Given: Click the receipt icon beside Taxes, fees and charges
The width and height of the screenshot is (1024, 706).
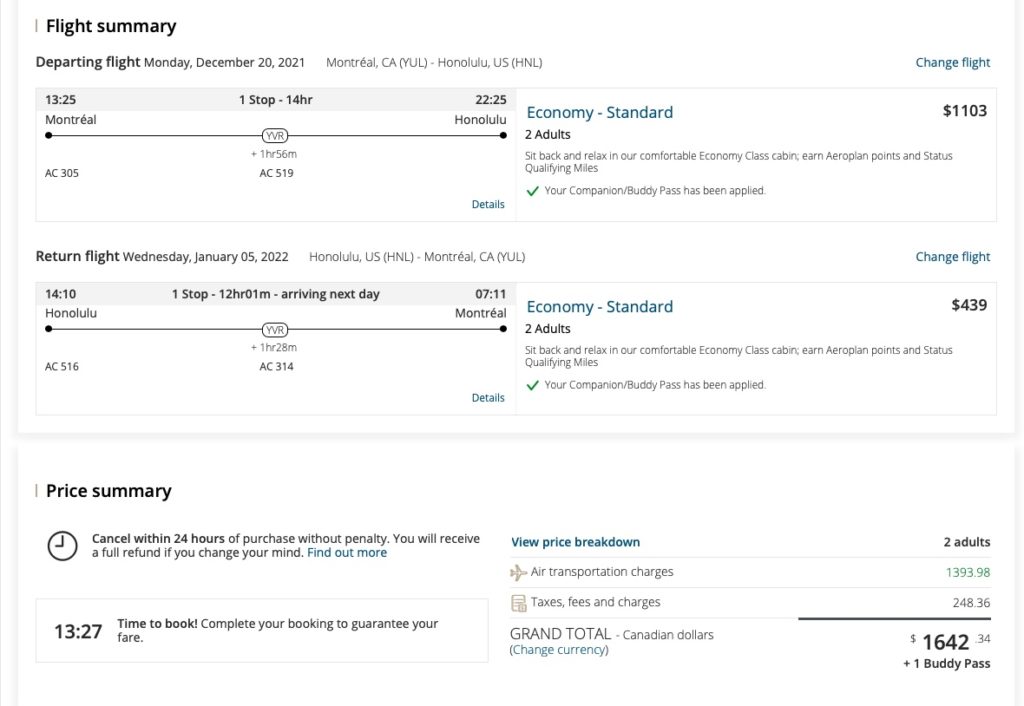Looking at the screenshot, I should click(x=518, y=602).
